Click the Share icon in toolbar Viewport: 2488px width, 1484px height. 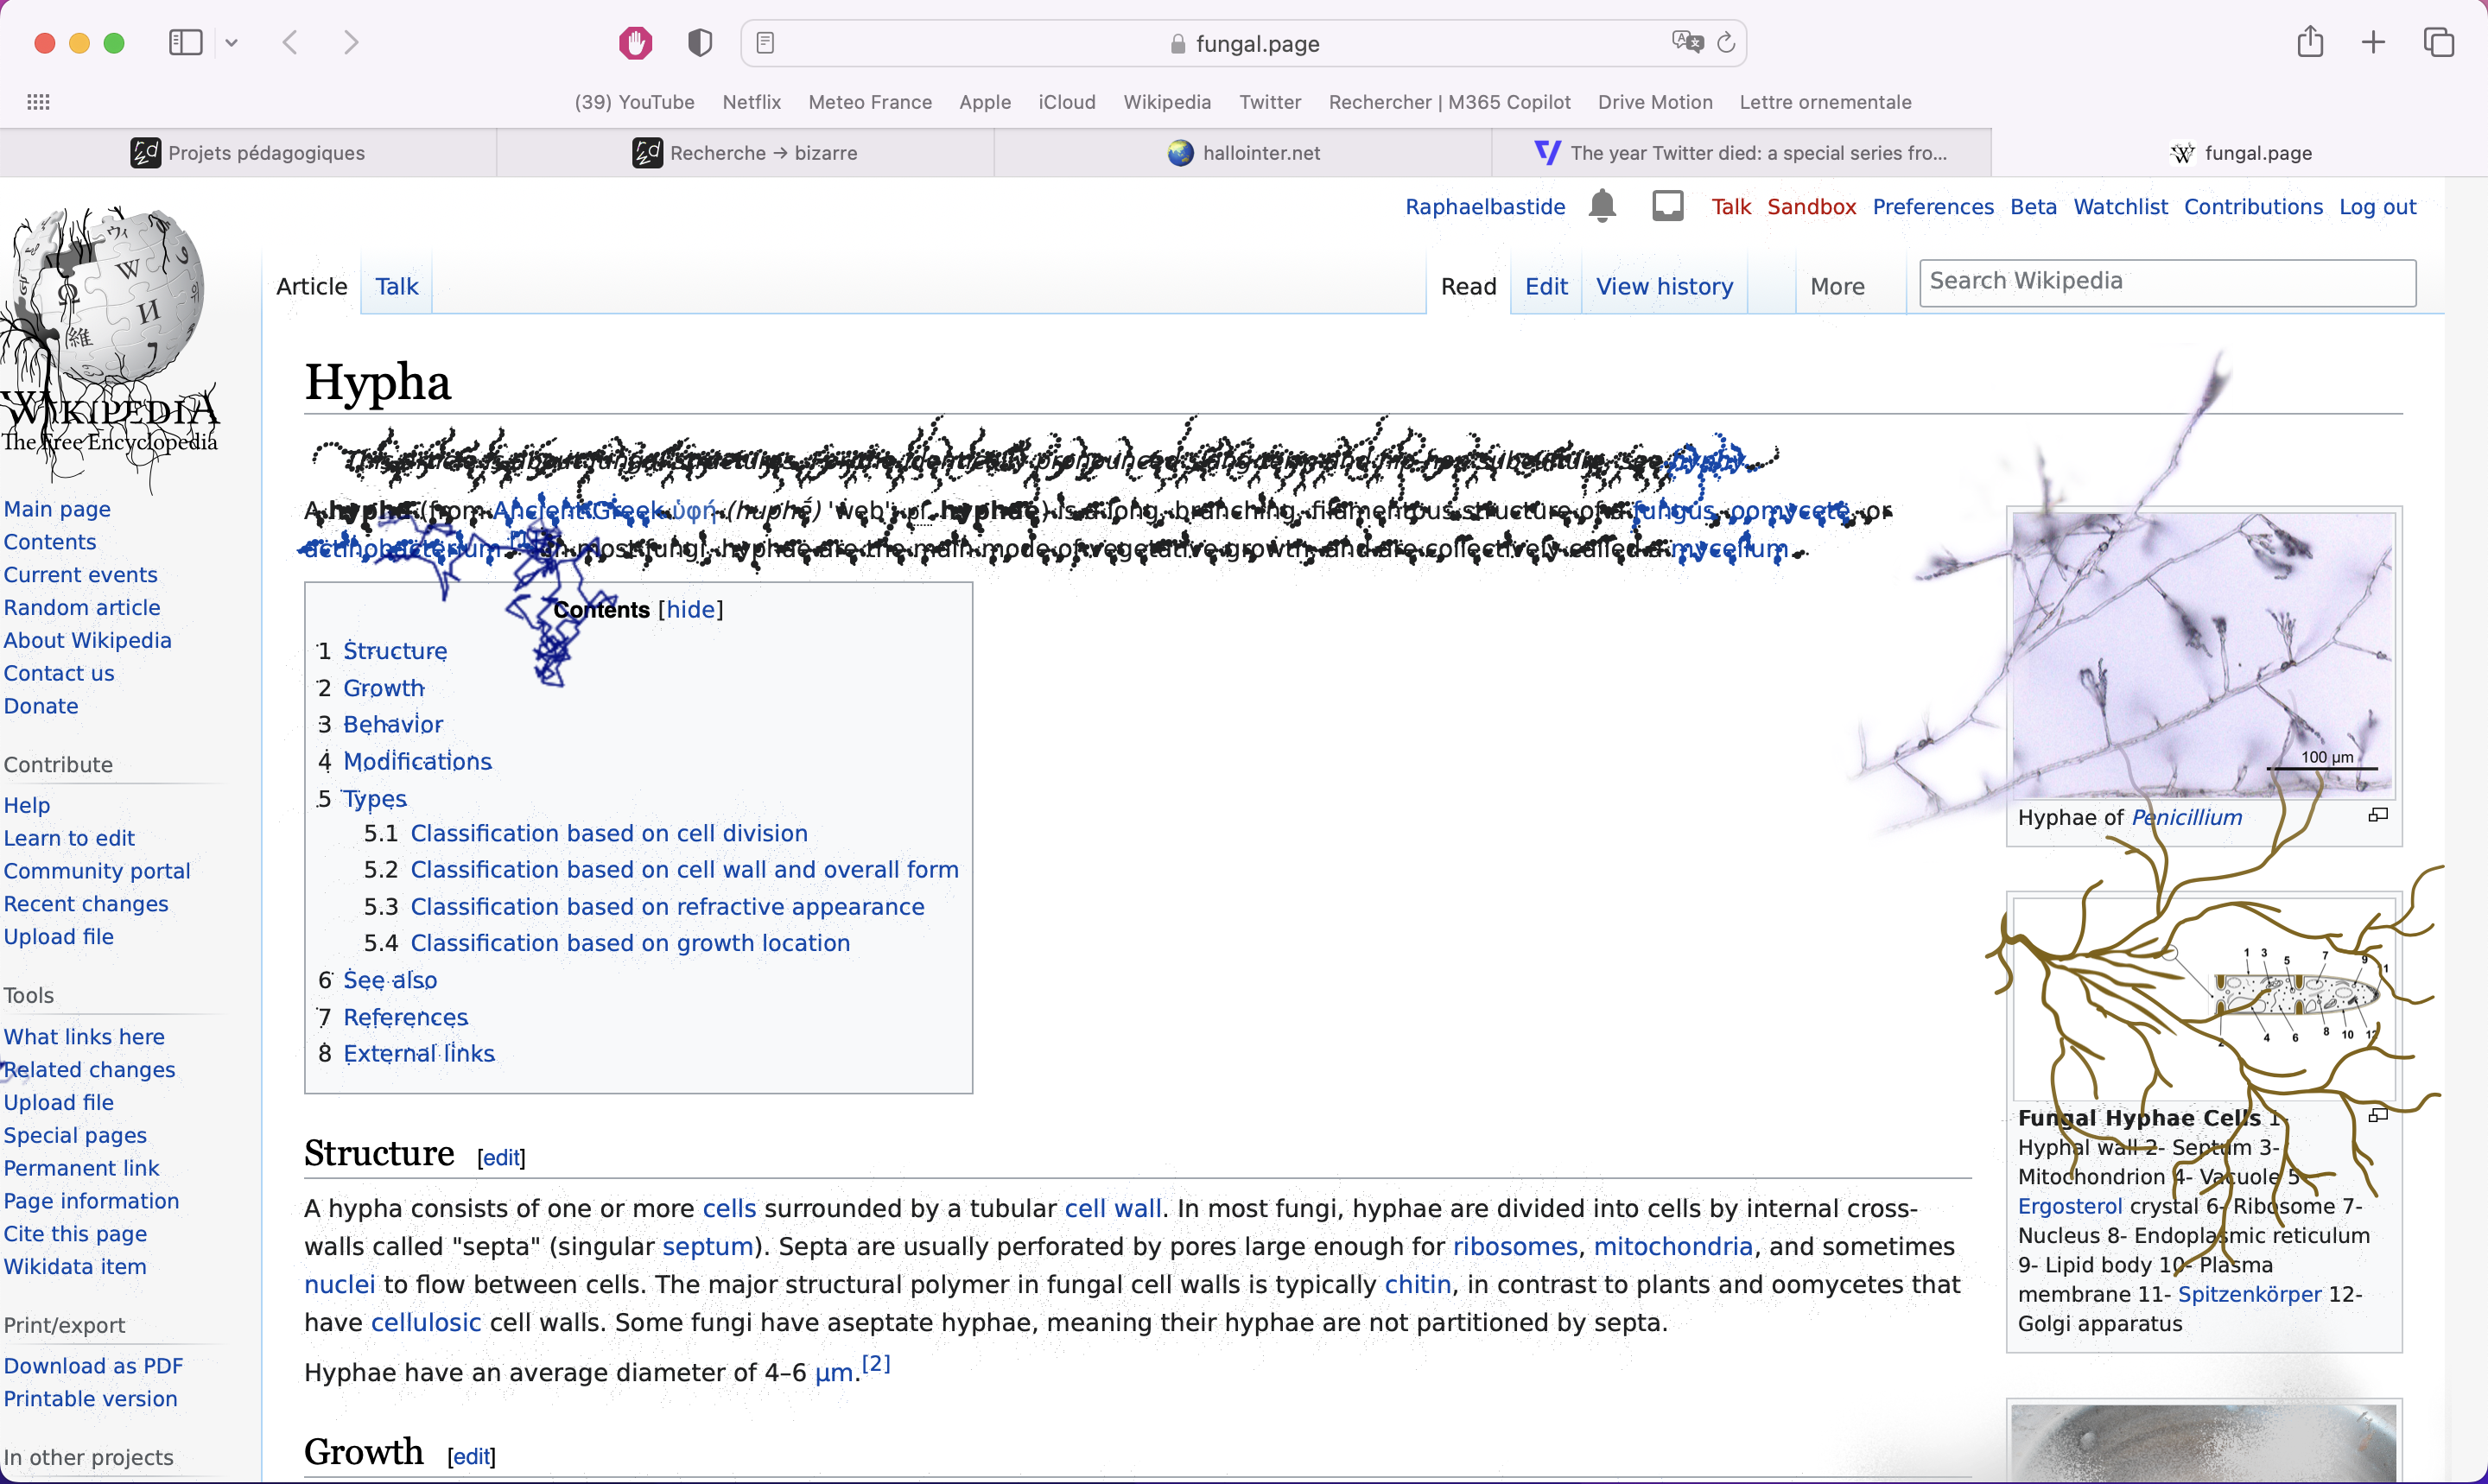pyautogui.click(x=2310, y=43)
